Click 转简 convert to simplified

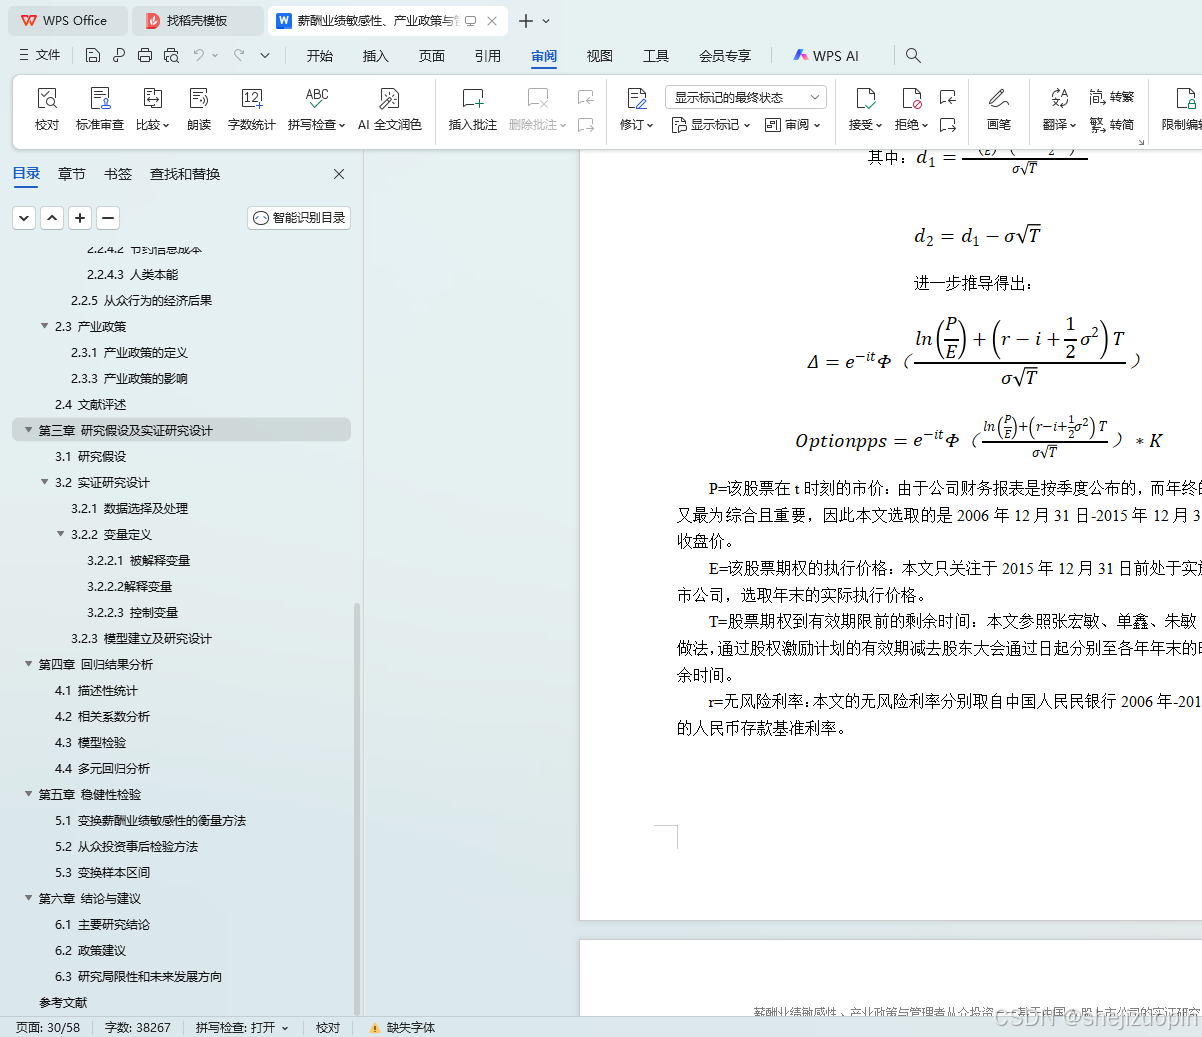click(1112, 125)
